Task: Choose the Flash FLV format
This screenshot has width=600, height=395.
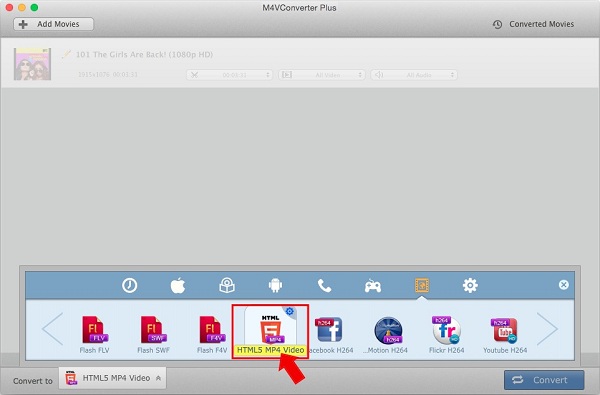Action: point(95,334)
